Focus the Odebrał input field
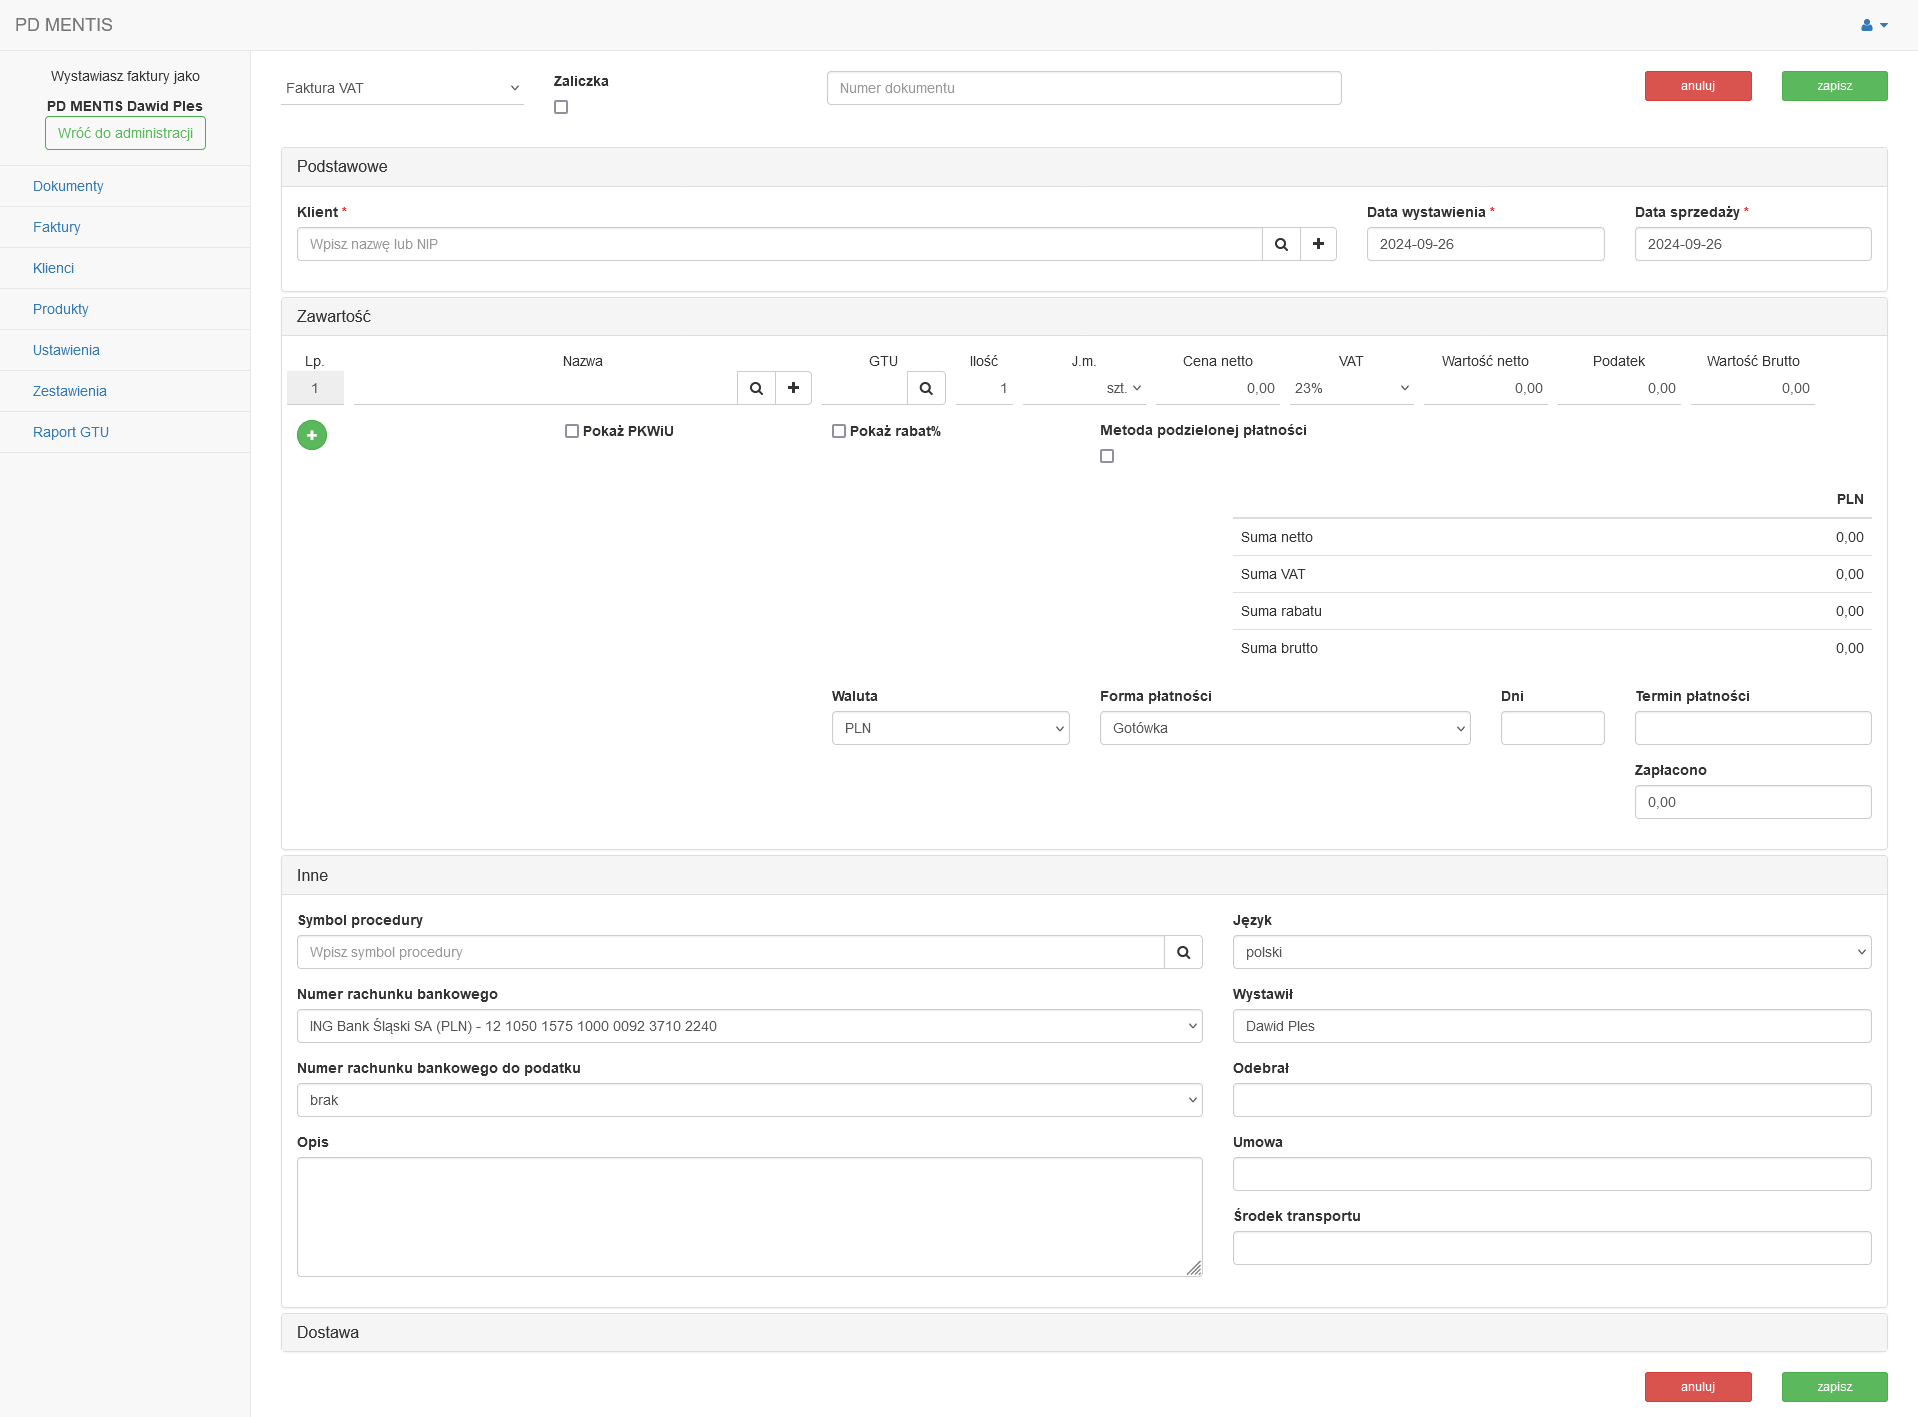 pyautogui.click(x=1552, y=1100)
